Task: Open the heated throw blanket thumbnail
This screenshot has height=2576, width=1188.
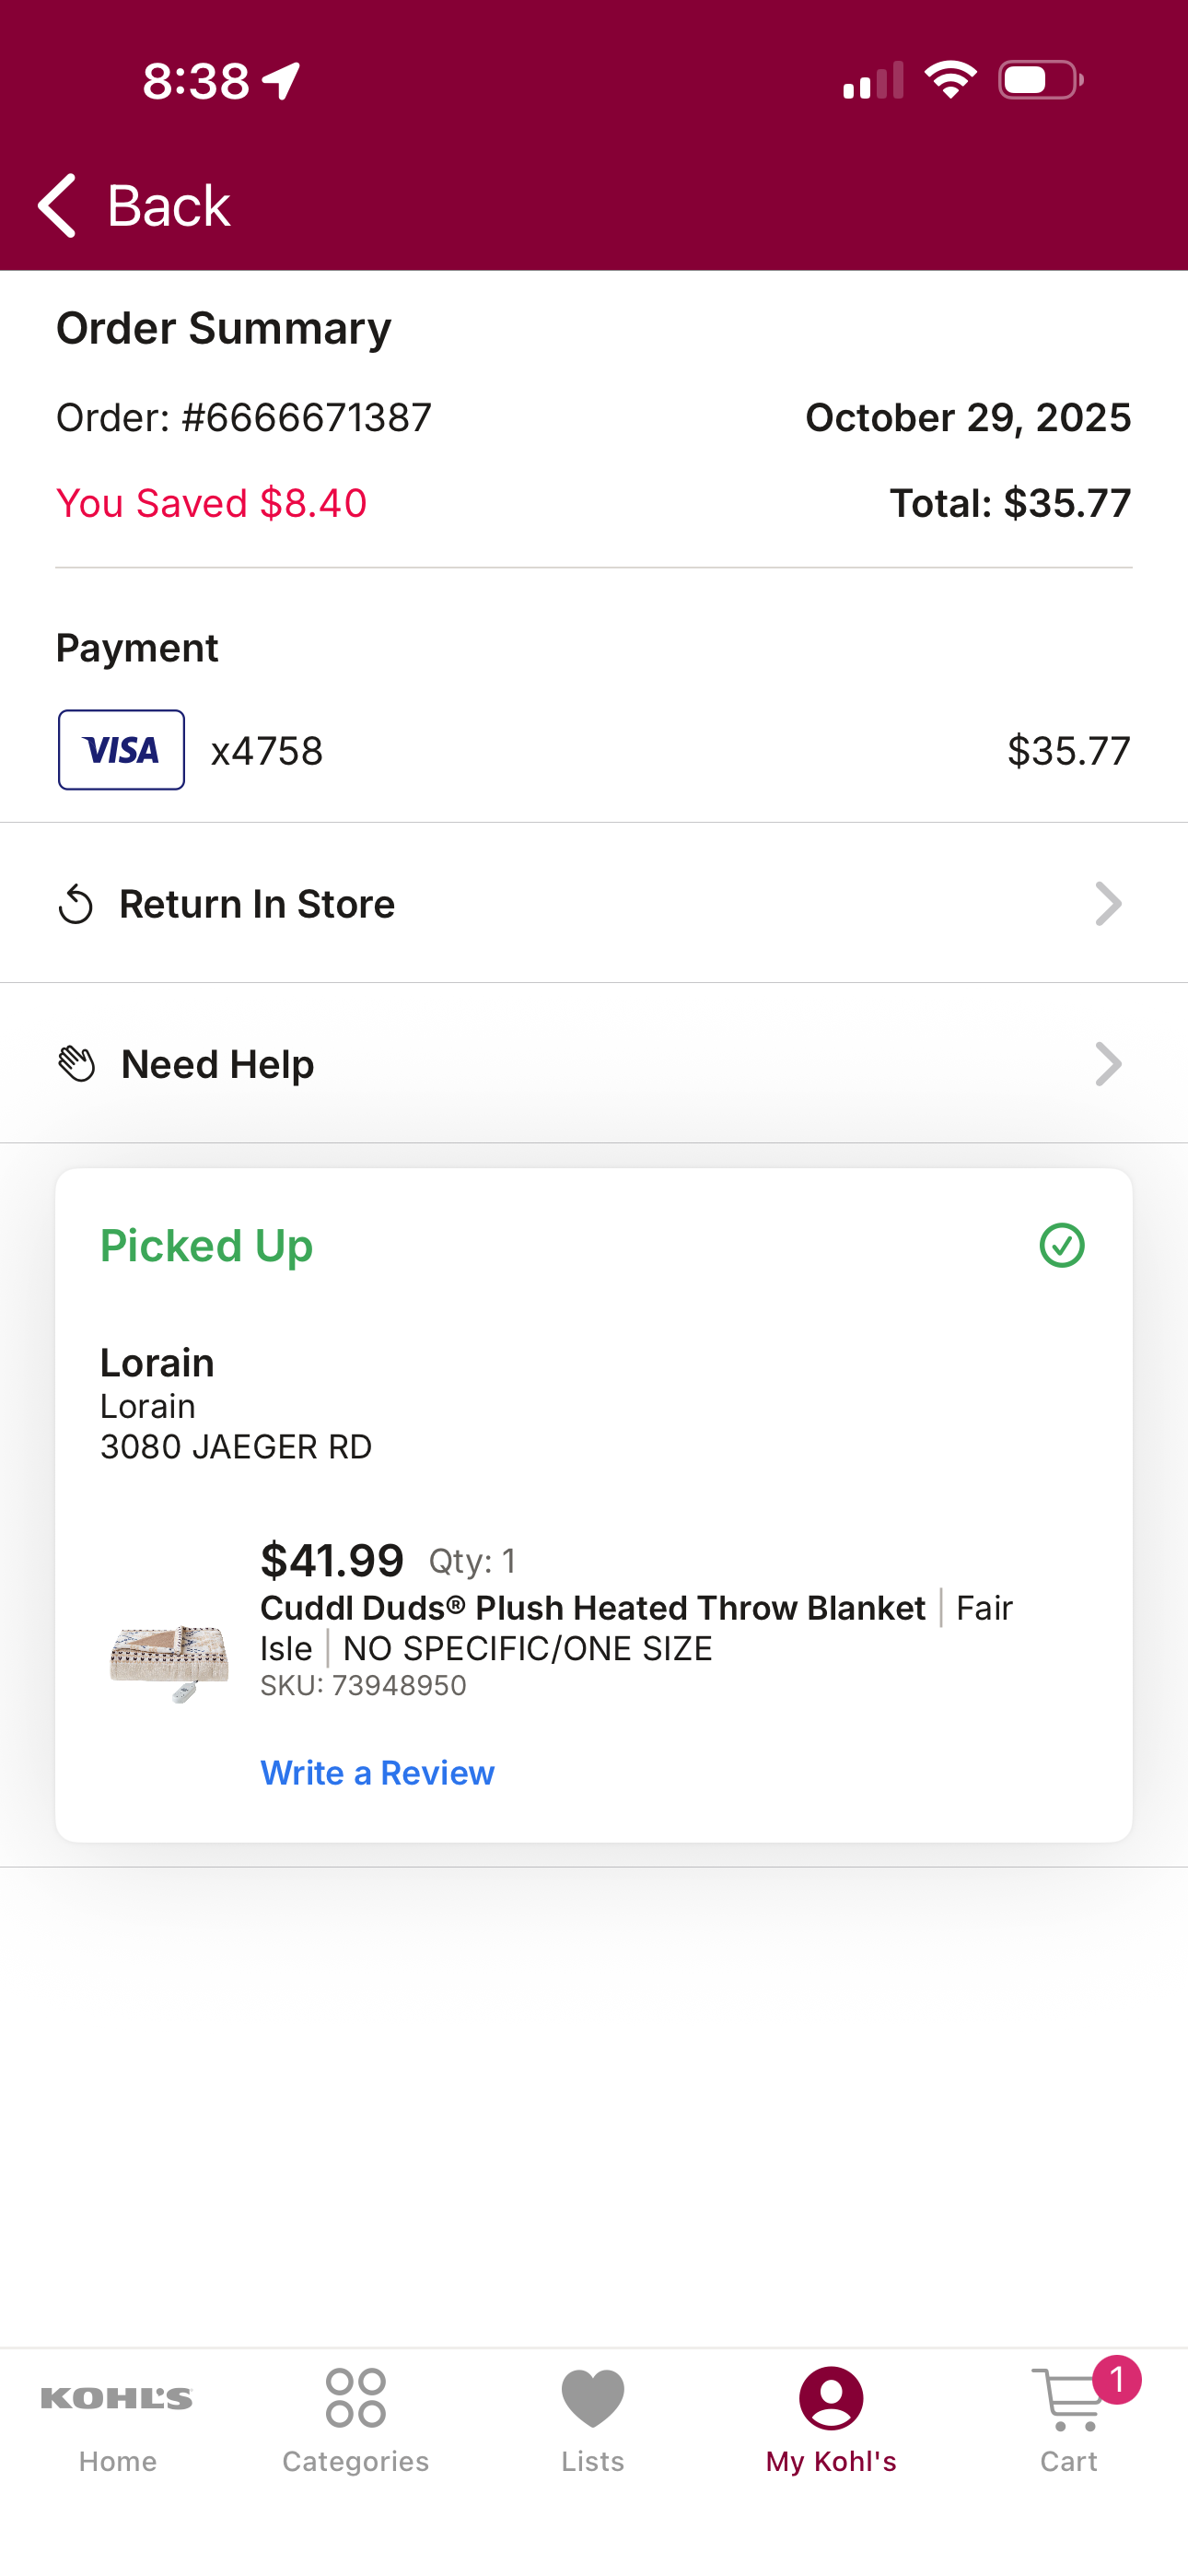Action: click(x=169, y=1662)
